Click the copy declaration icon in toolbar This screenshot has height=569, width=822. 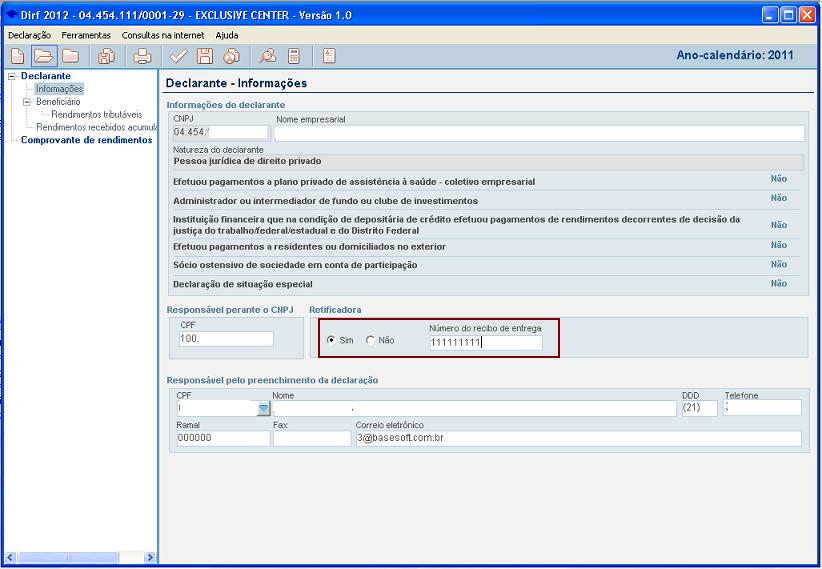point(106,56)
